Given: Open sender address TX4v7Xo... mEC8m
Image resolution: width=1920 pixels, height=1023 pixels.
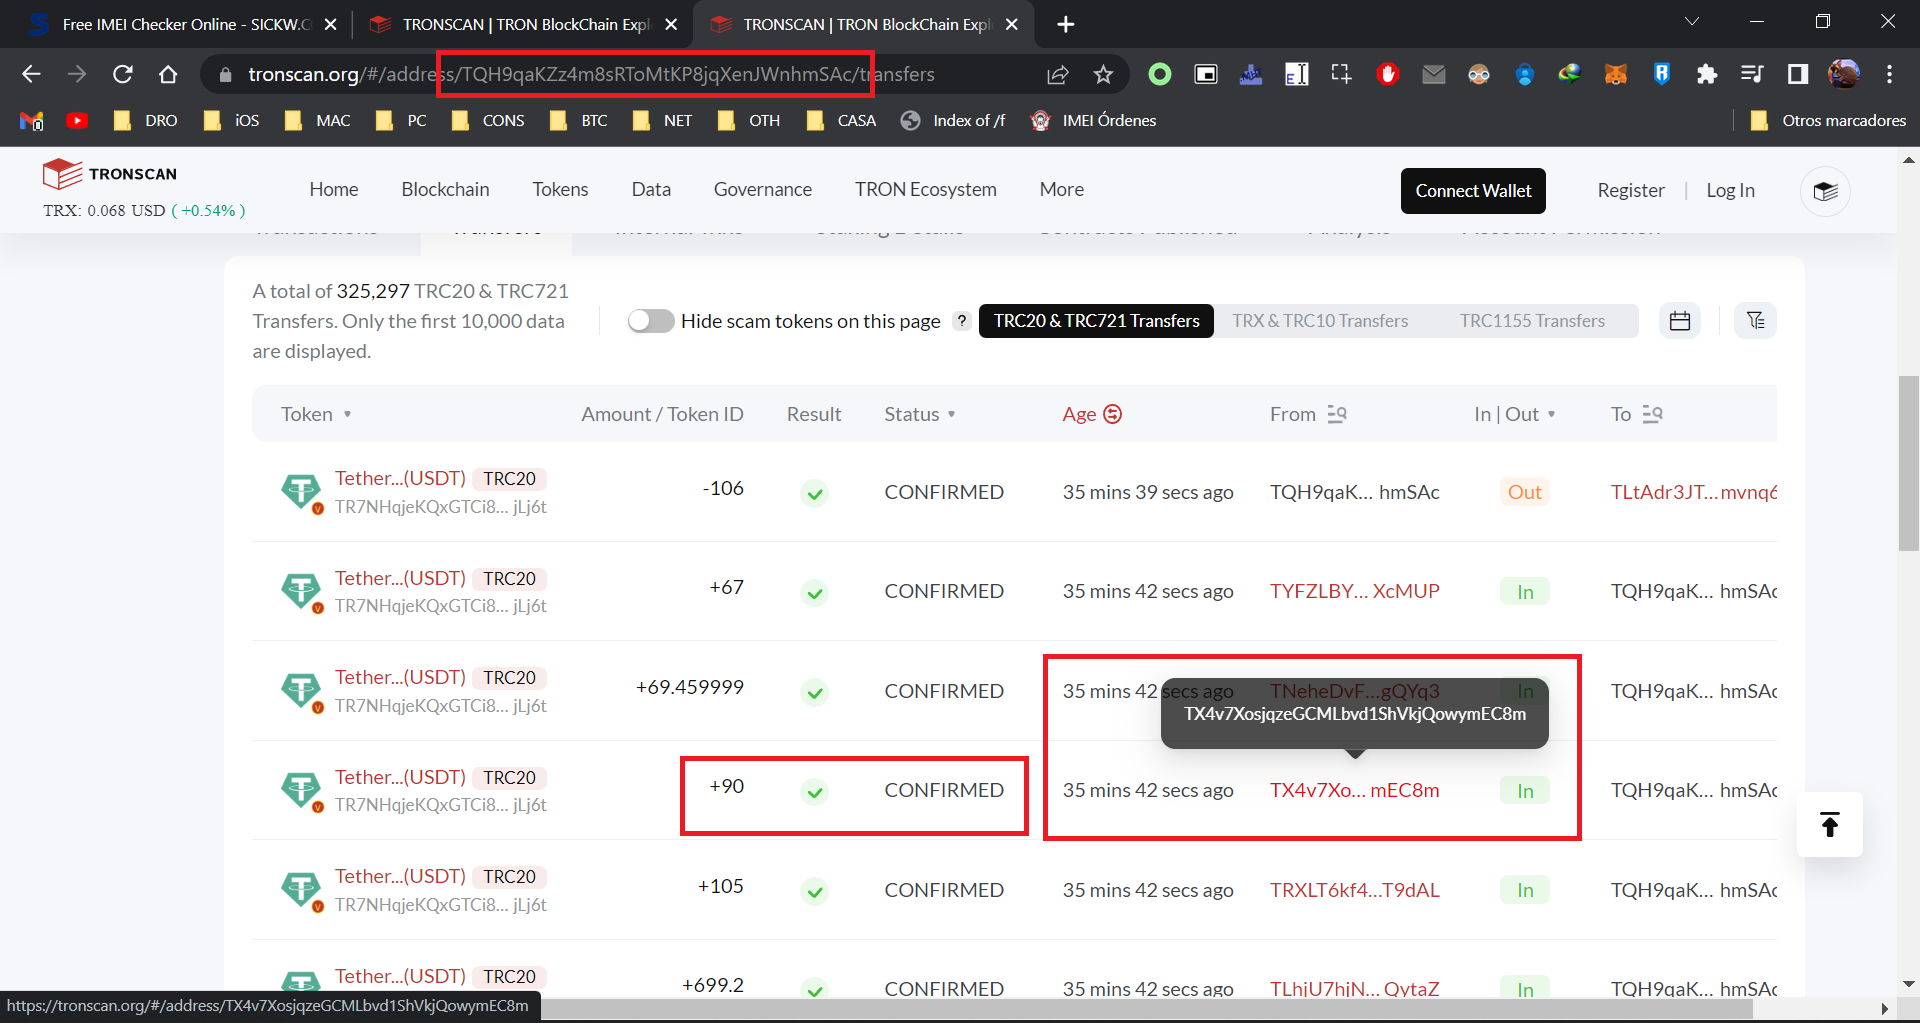Looking at the screenshot, I should [x=1354, y=791].
